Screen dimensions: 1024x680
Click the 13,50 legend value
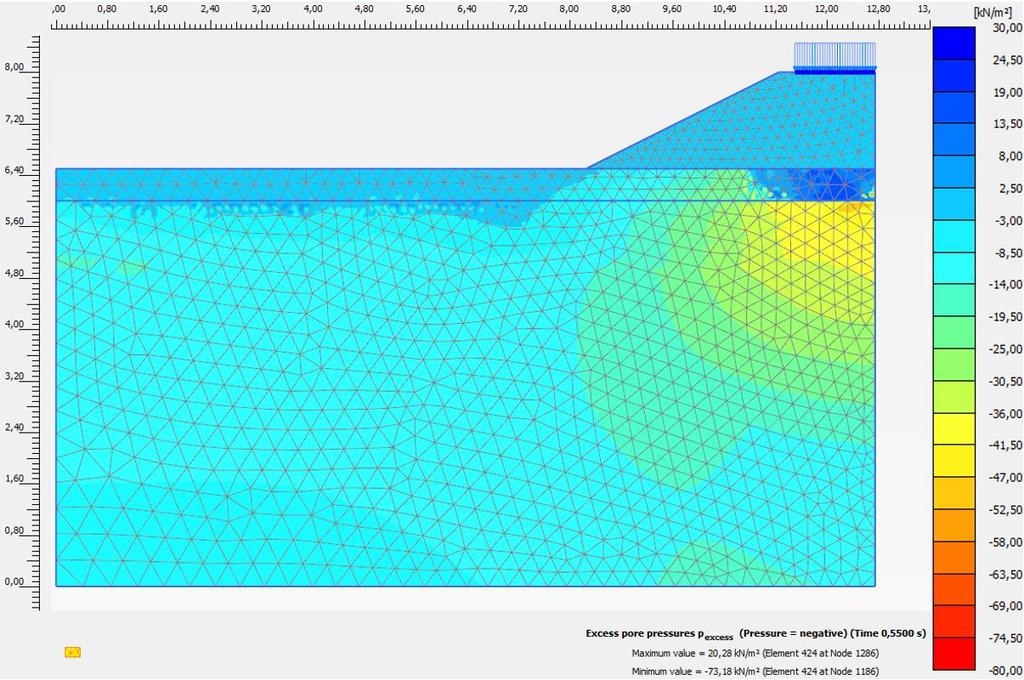tap(1007, 123)
